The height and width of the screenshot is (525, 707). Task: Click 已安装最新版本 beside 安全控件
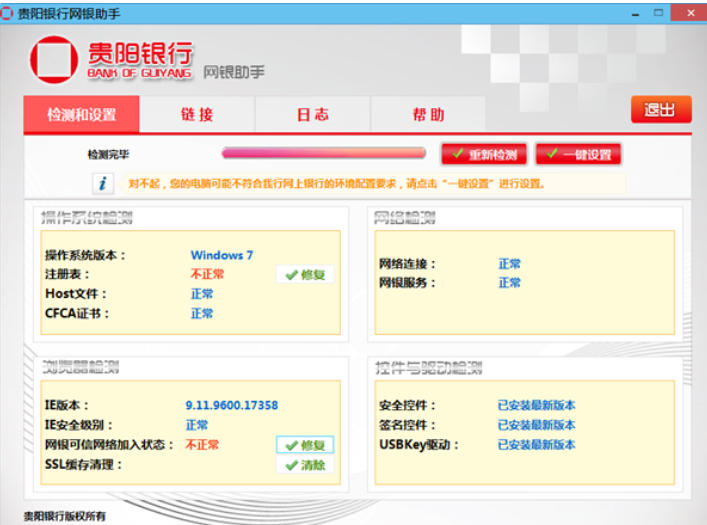[x=537, y=405]
